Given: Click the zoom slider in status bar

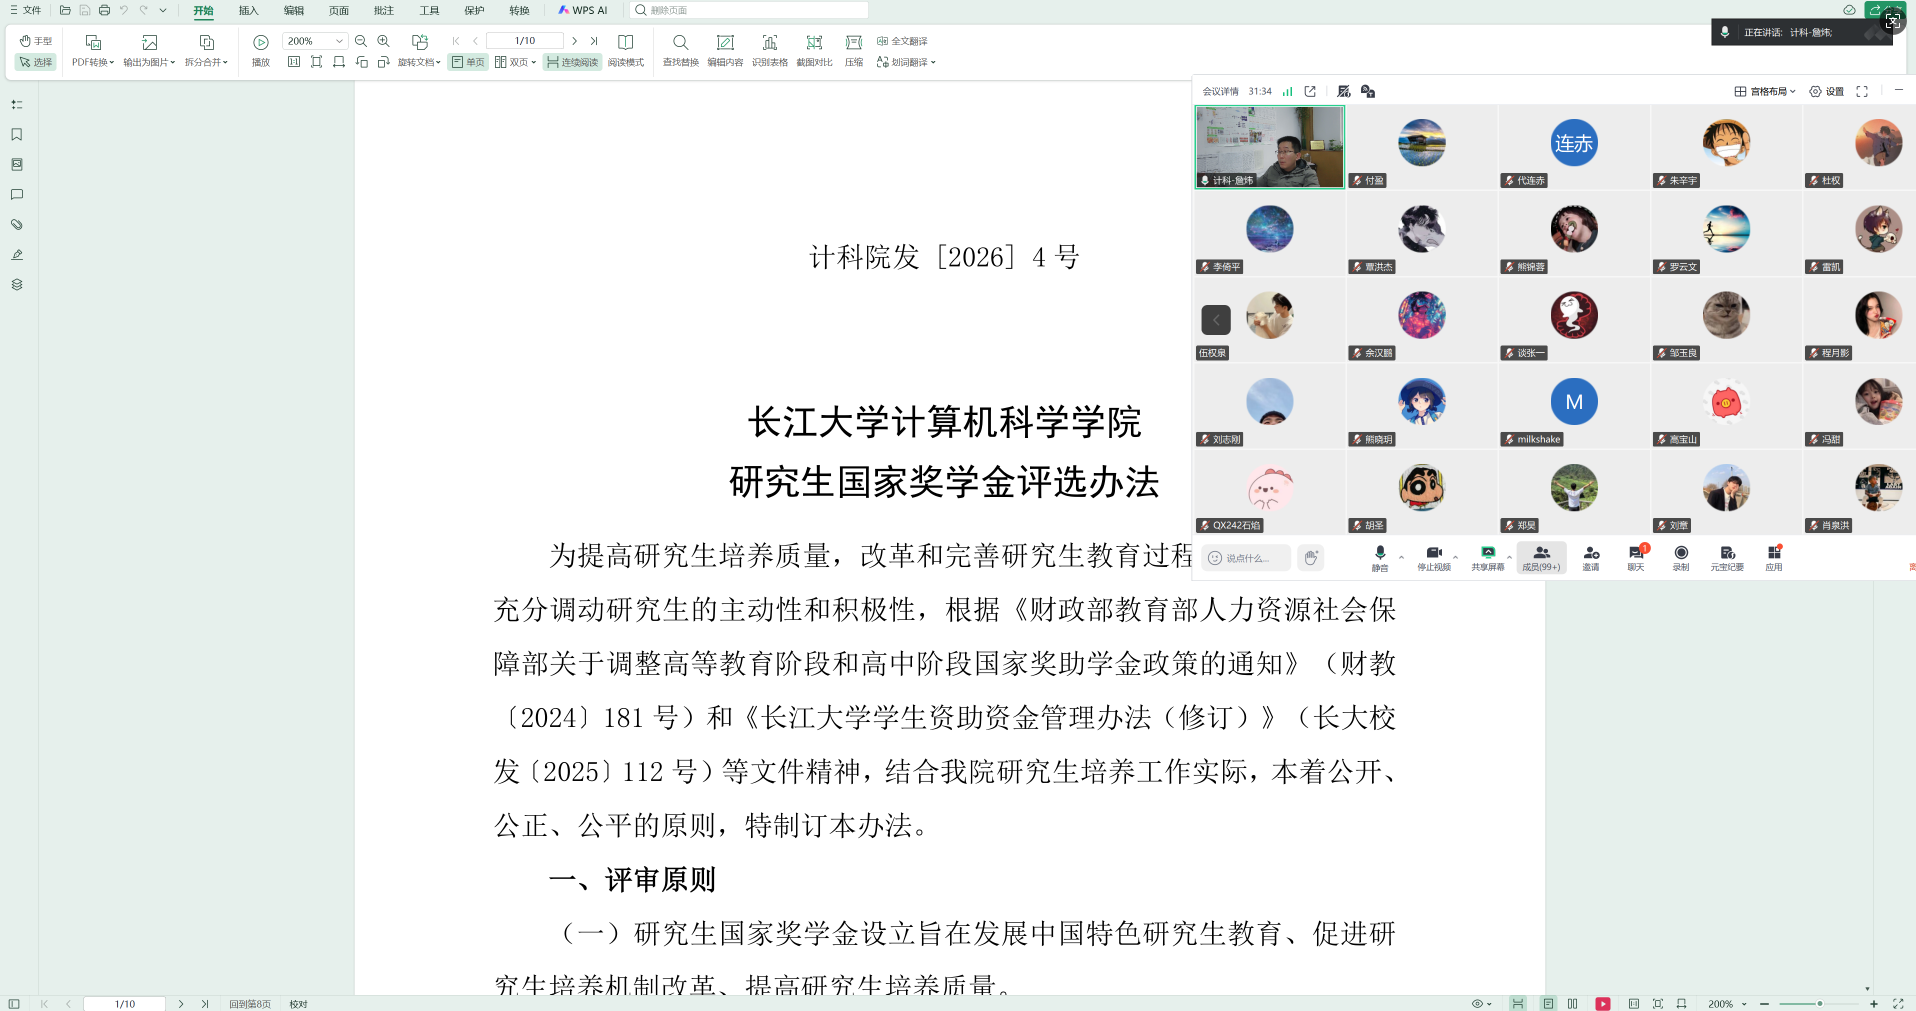Looking at the screenshot, I should [1819, 1003].
